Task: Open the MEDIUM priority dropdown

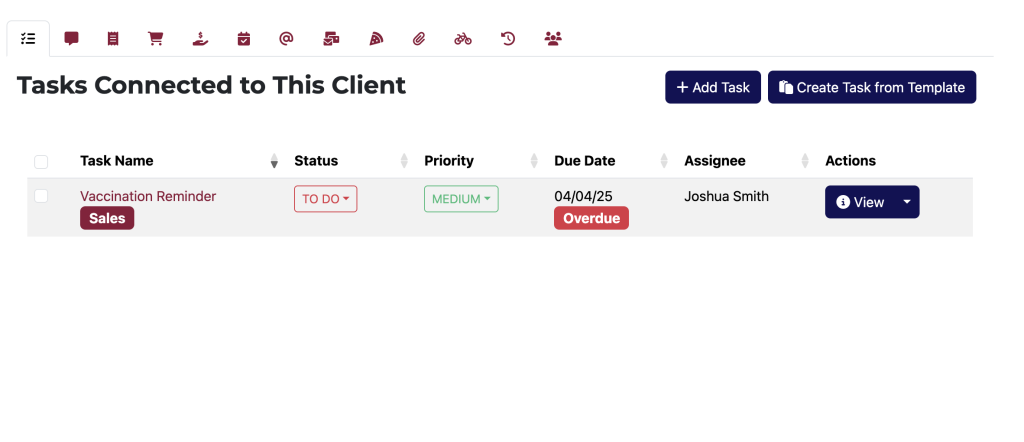Action: 461,199
